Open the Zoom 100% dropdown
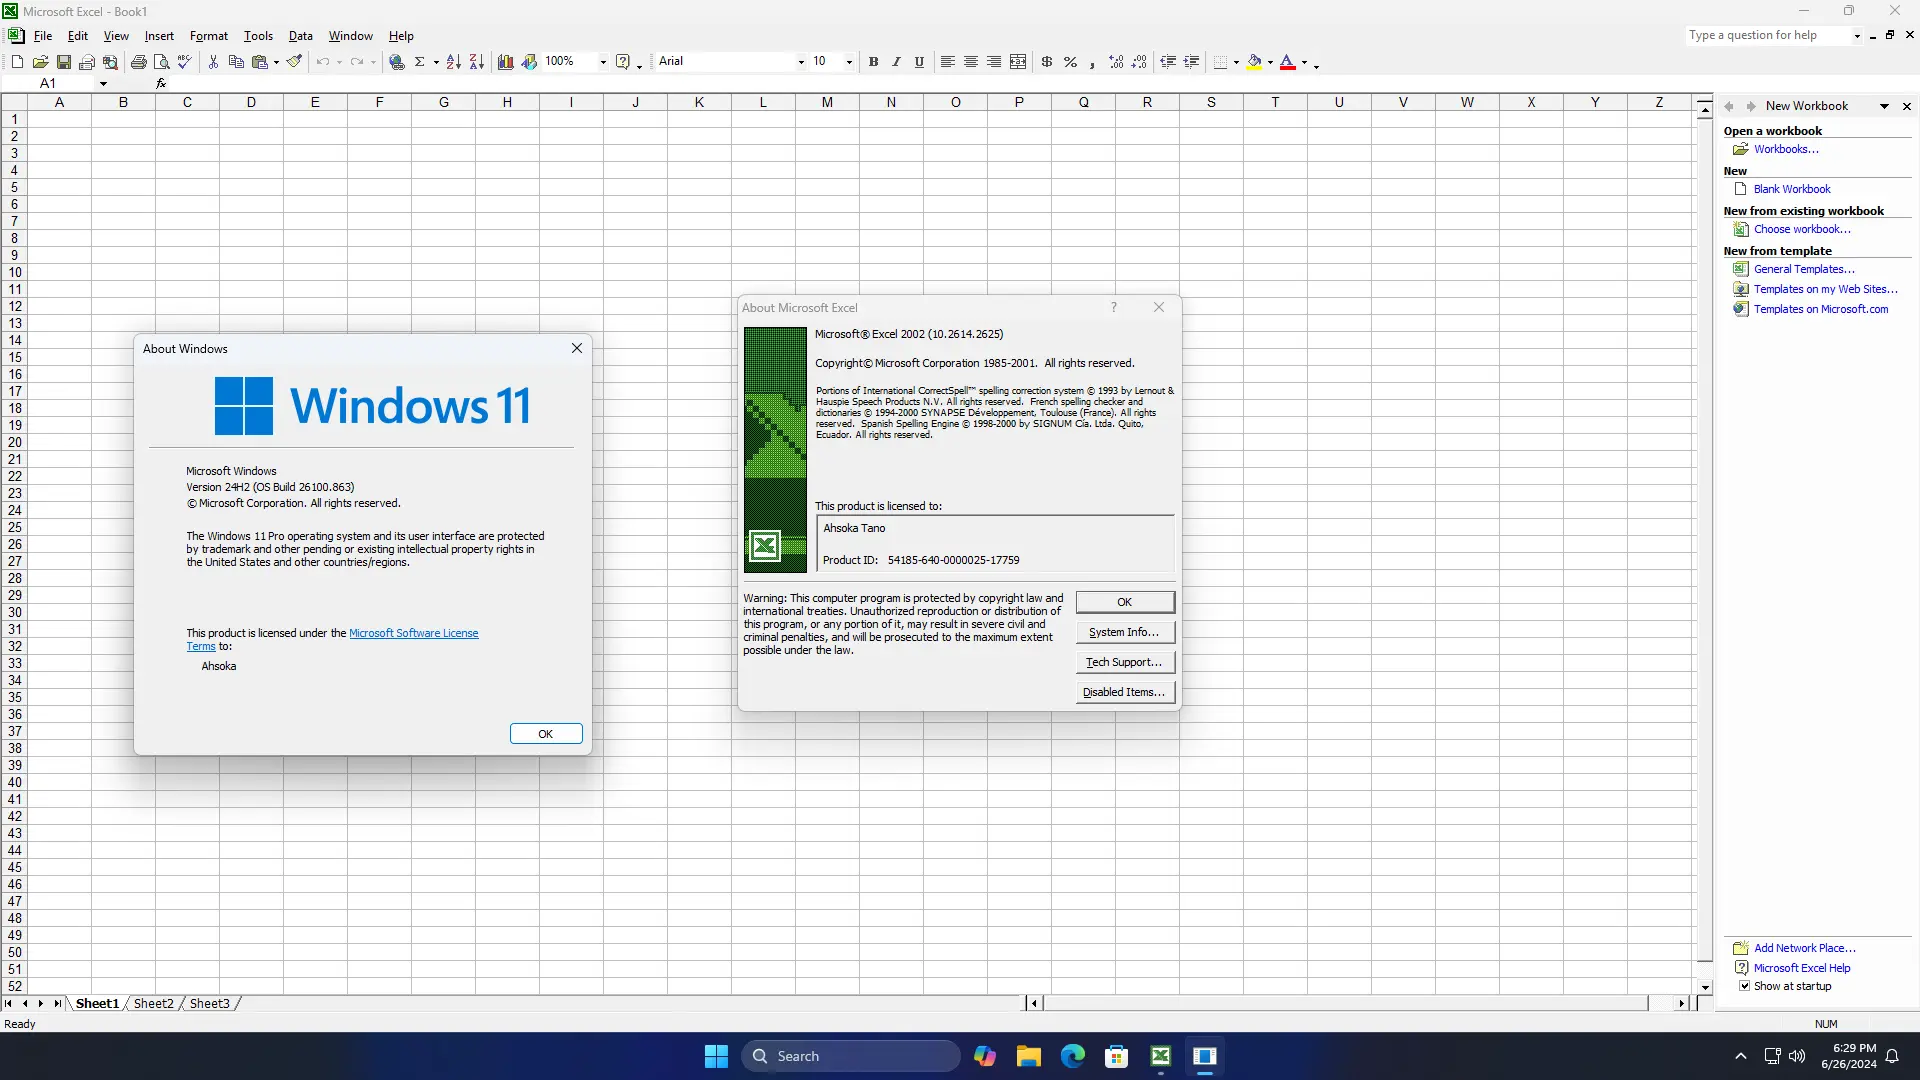 point(602,62)
